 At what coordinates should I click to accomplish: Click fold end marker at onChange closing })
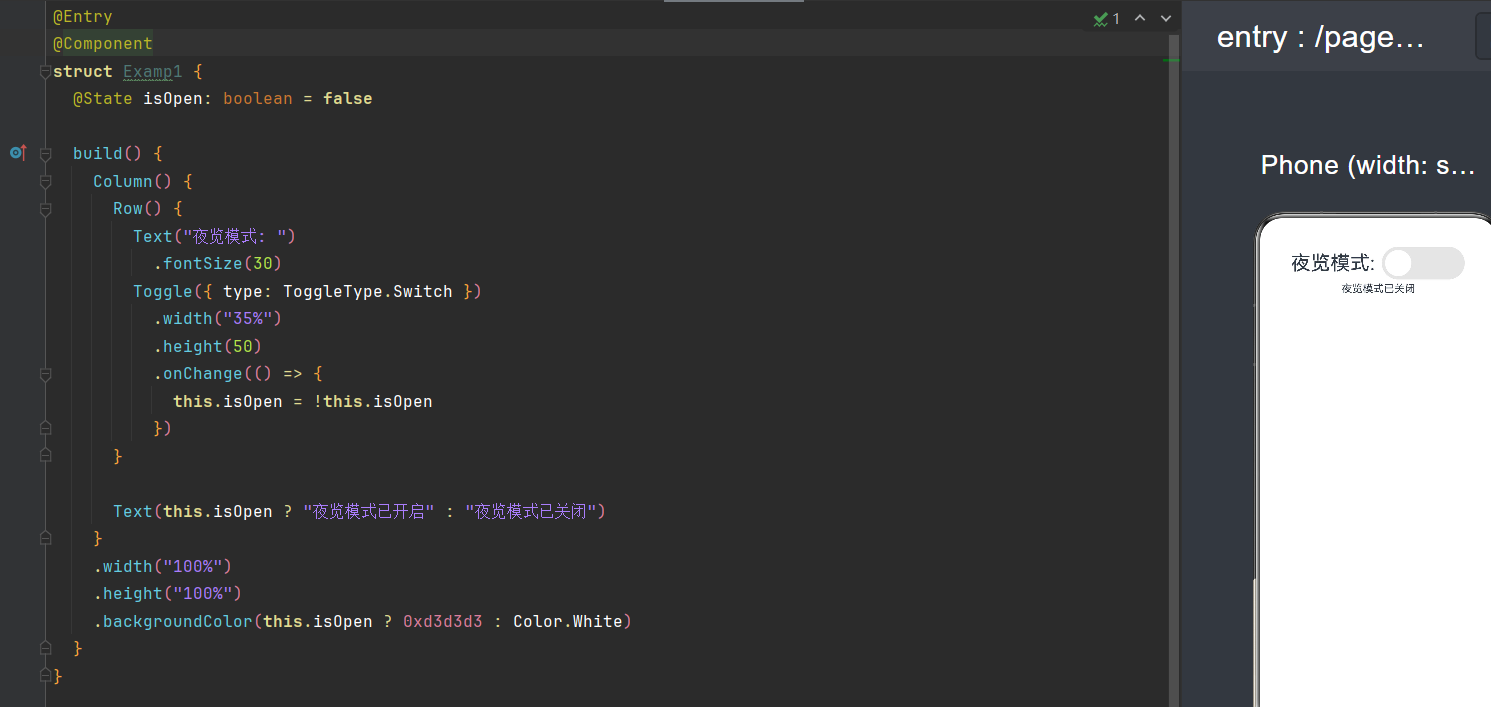[x=45, y=428]
